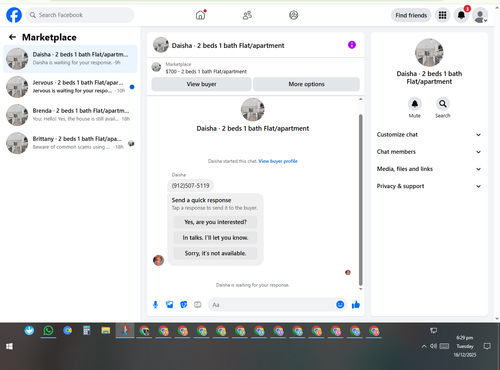
Task: Click the microphone voice clip icon
Action: coord(155,304)
